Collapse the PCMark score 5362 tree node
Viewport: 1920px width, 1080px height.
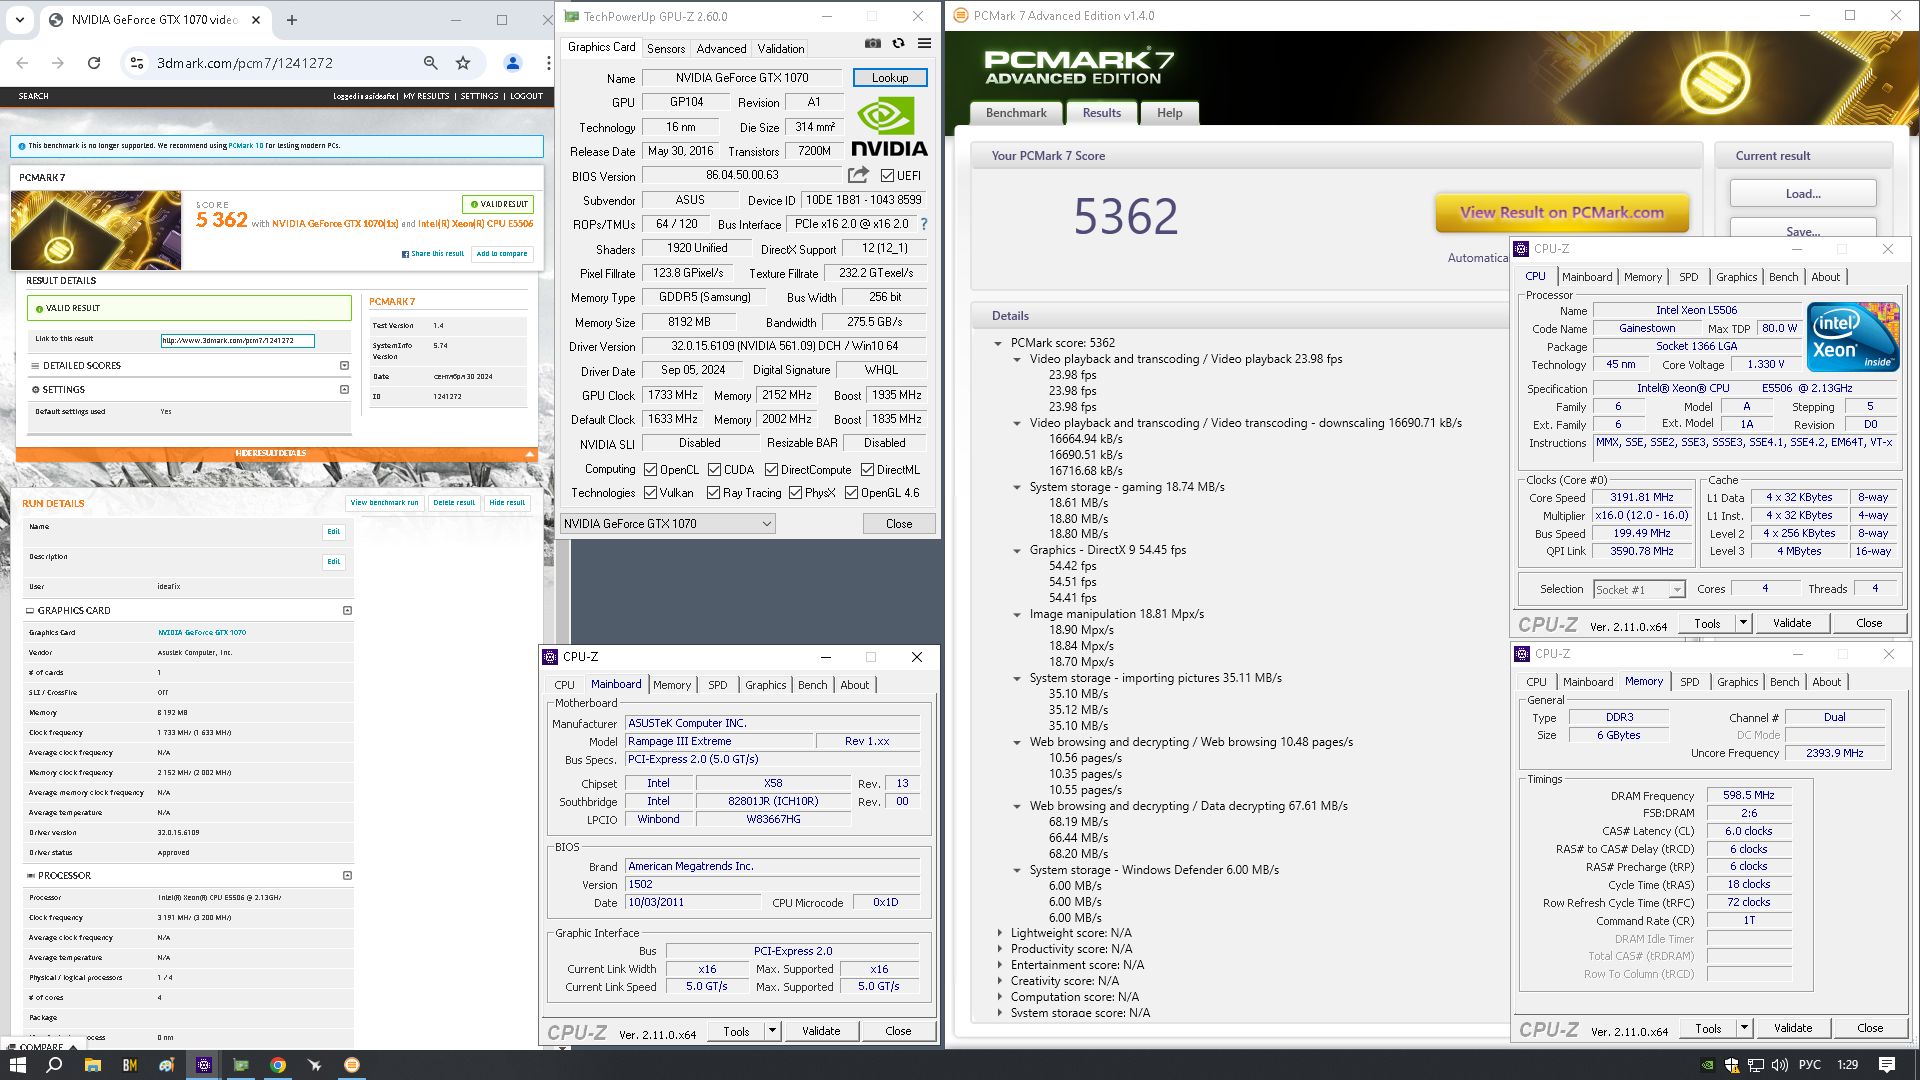point(998,343)
